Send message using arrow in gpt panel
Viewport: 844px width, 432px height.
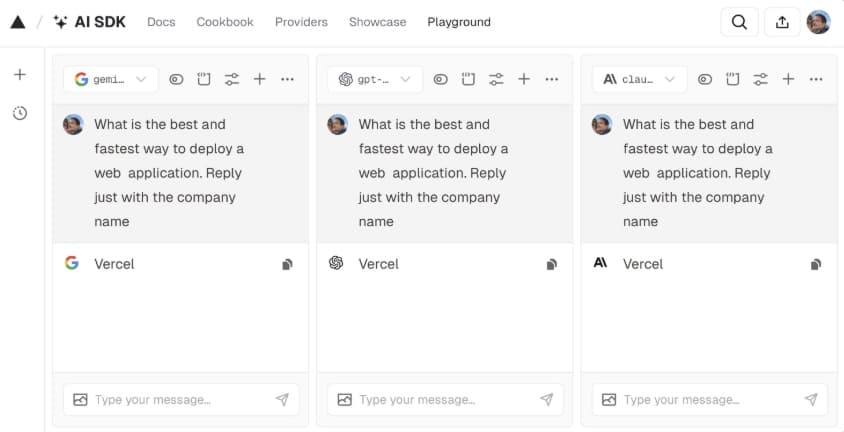click(x=546, y=399)
